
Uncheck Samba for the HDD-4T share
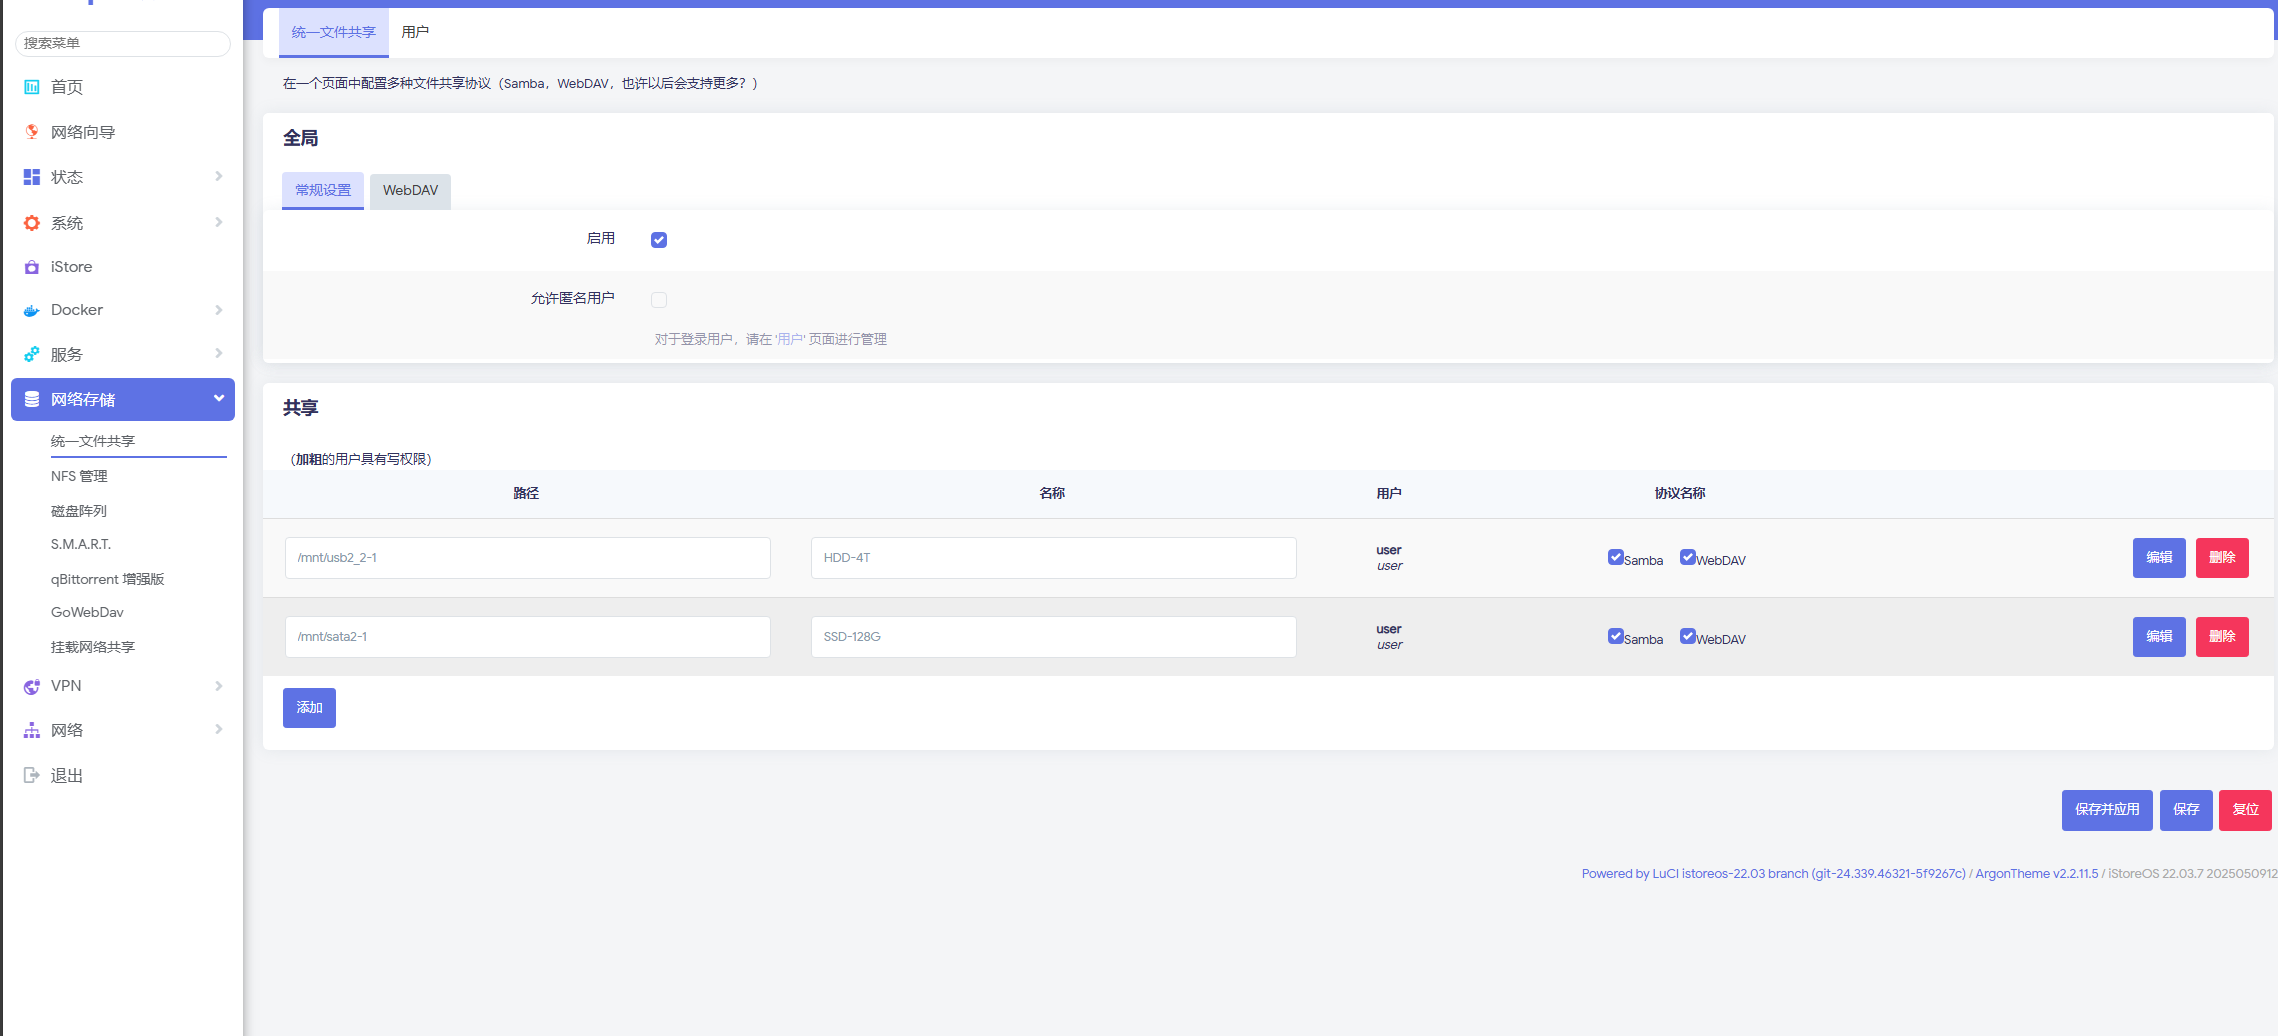coord(1615,558)
